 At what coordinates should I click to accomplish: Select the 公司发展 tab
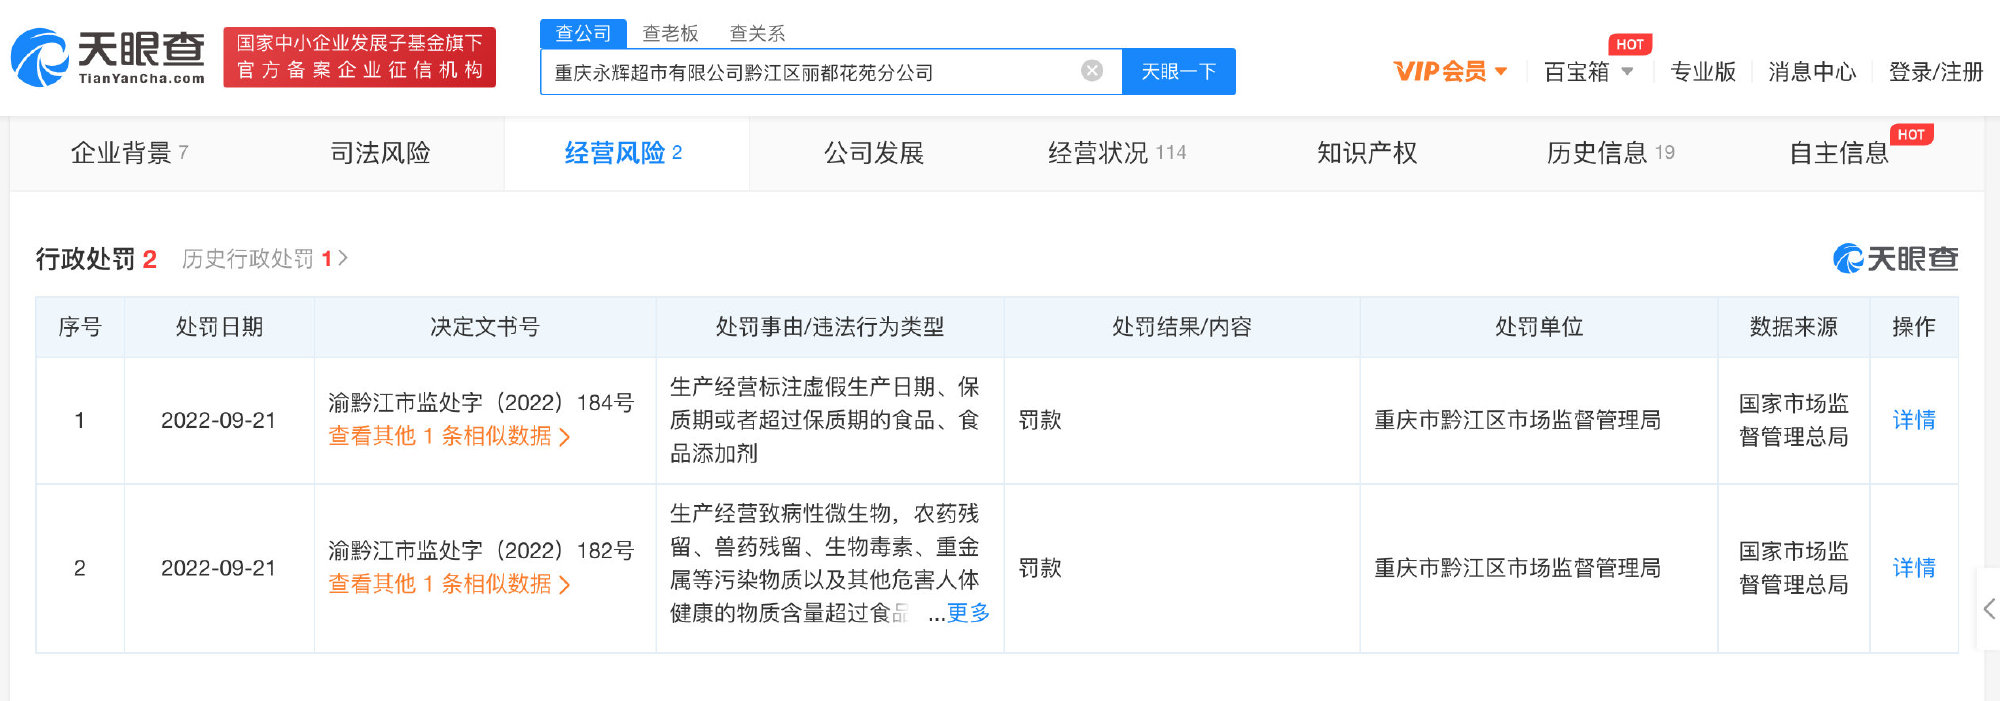(873, 153)
